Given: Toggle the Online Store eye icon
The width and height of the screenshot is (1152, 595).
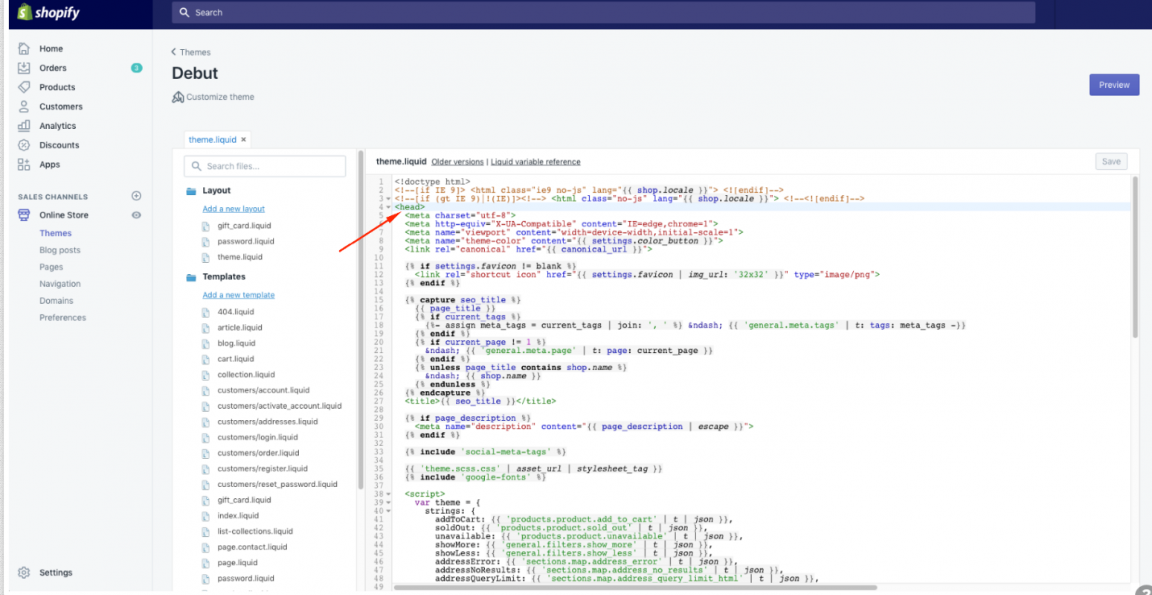Looking at the screenshot, I should tap(136, 215).
